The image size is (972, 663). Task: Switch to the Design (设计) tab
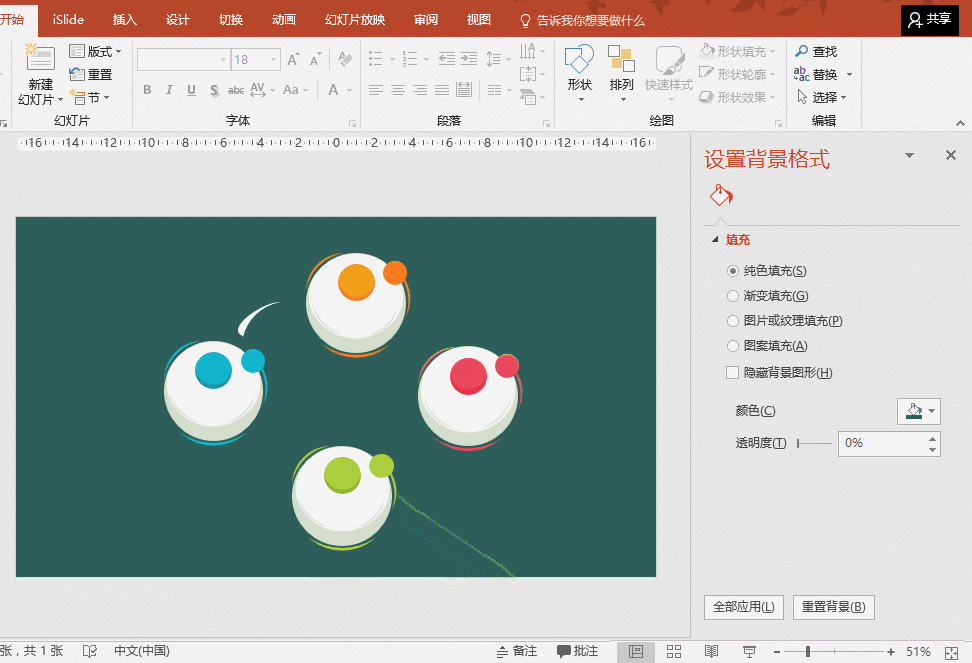[177, 20]
